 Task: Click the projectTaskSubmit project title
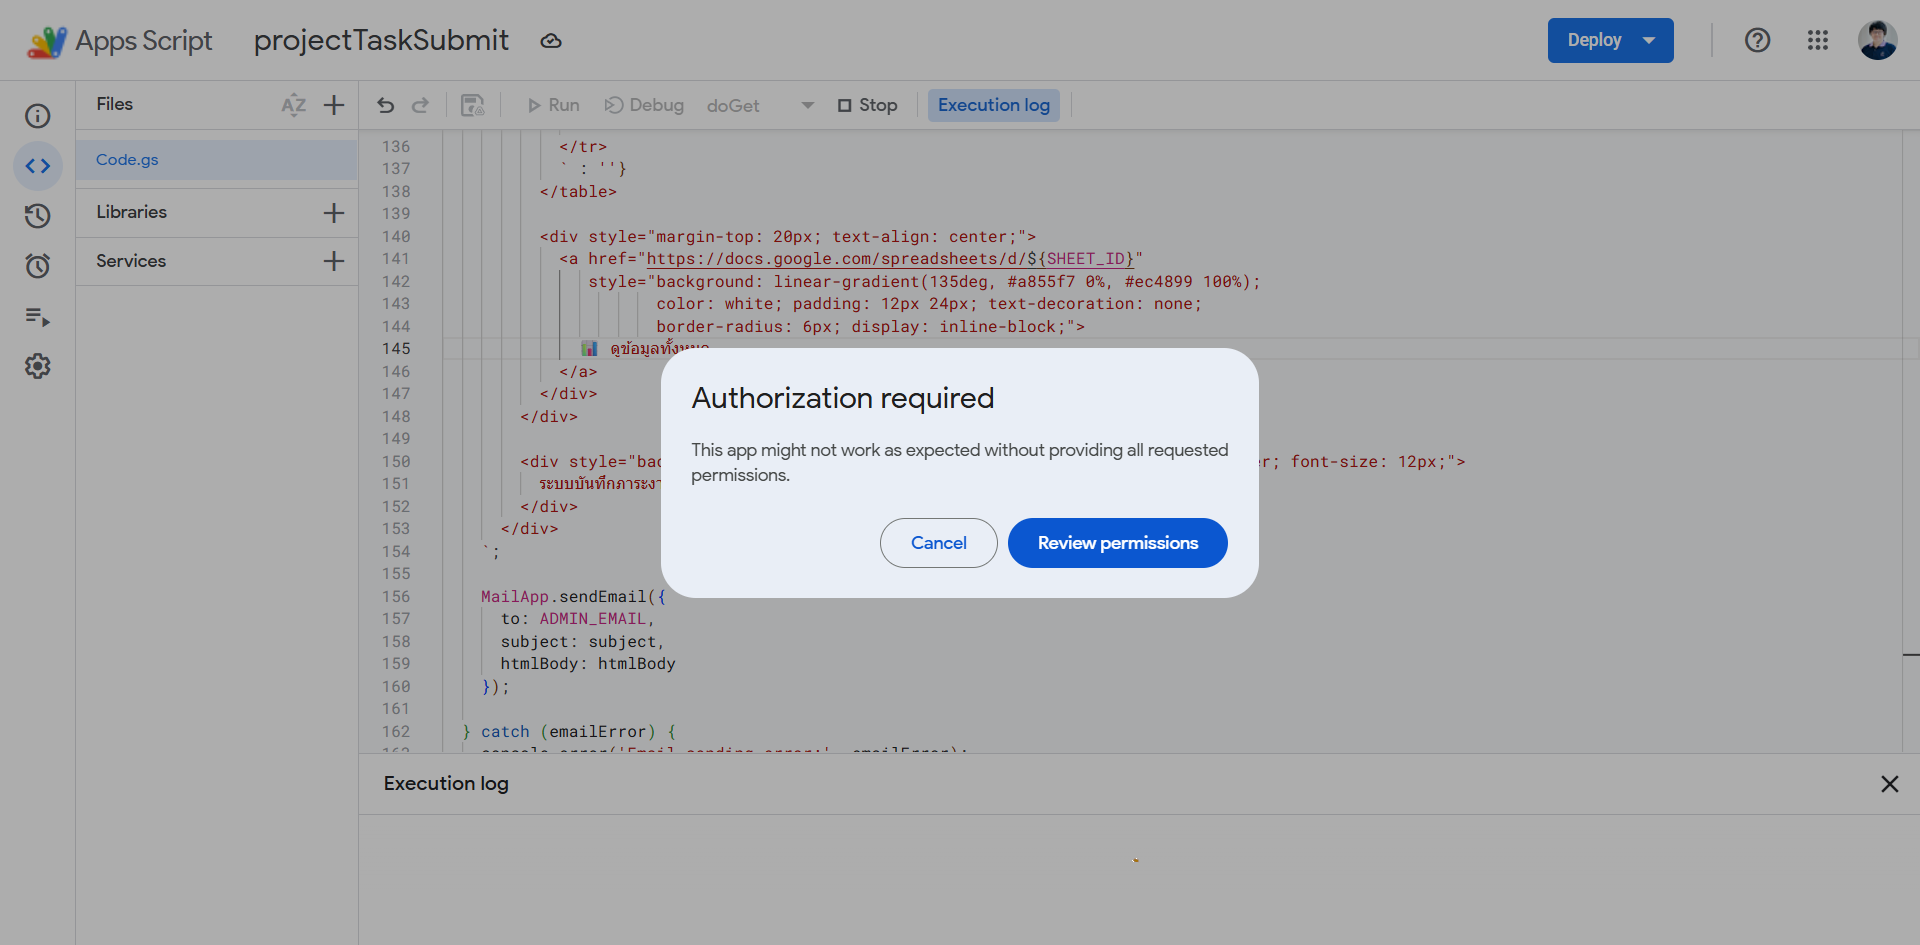point(381,40)
